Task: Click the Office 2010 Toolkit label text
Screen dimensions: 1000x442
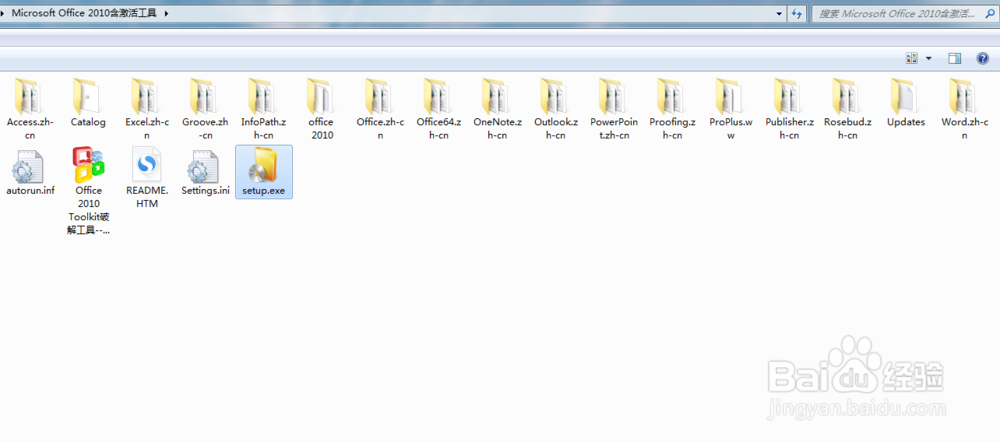Action: point(89,210)
